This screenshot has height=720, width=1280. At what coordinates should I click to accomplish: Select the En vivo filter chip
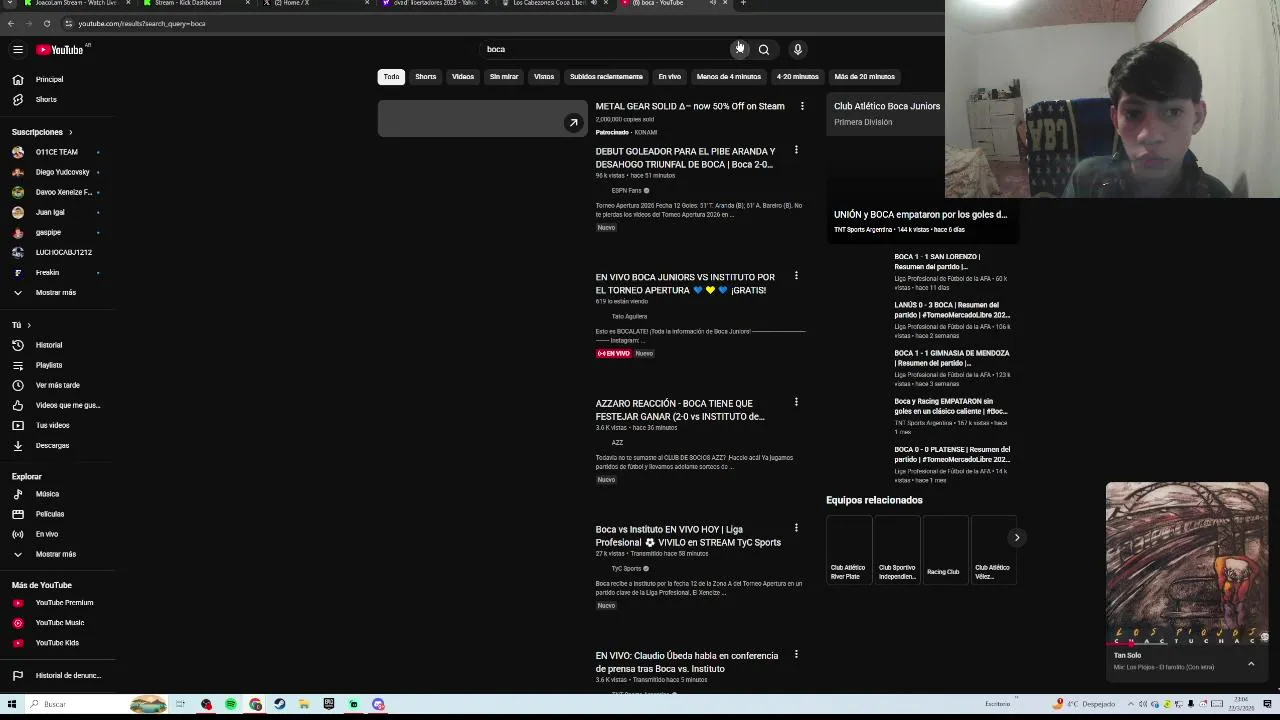tap(670, 77)
